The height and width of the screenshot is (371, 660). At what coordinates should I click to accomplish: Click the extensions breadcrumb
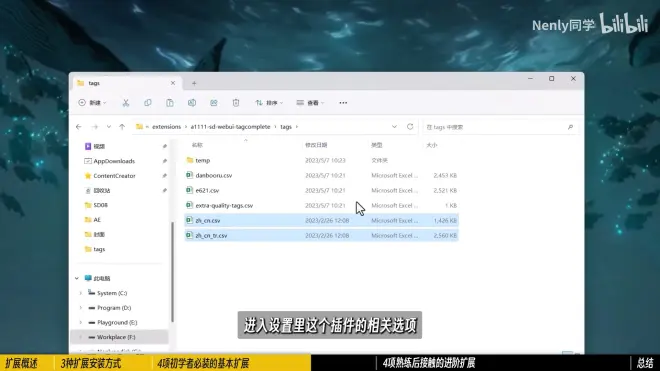pyautogui.click(x=166, y=127)
